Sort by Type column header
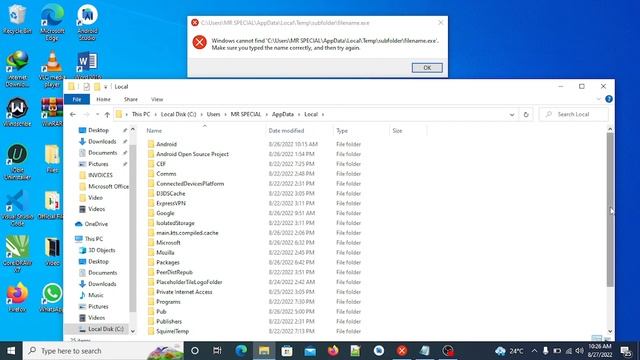640x360 pixels. pos(361,131)
